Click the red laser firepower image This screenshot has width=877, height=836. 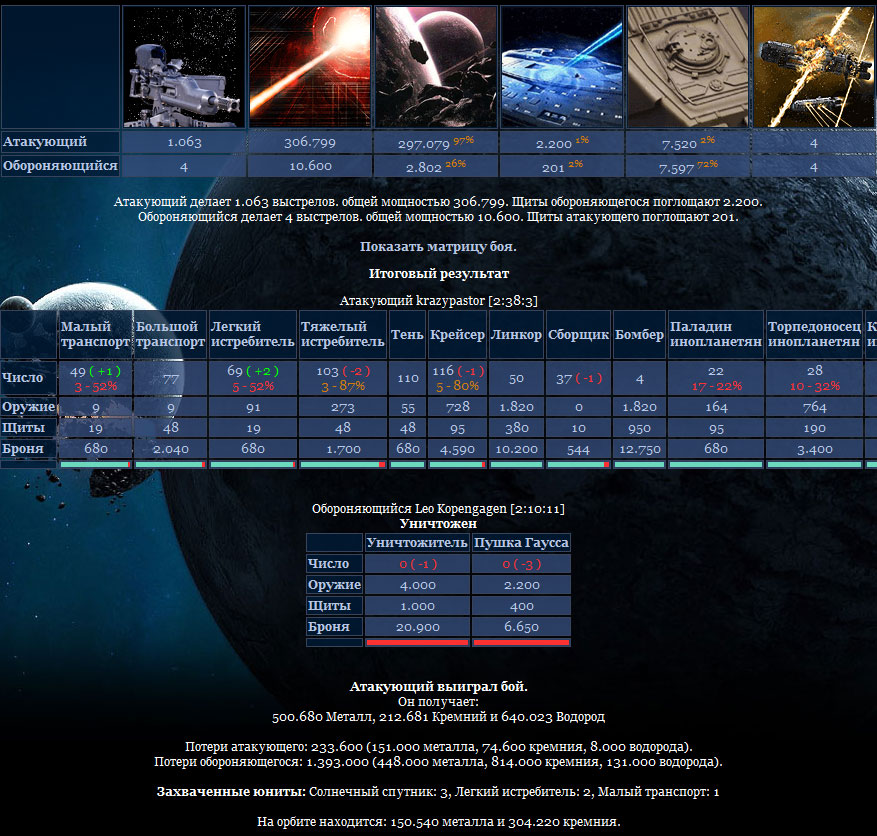310,67
